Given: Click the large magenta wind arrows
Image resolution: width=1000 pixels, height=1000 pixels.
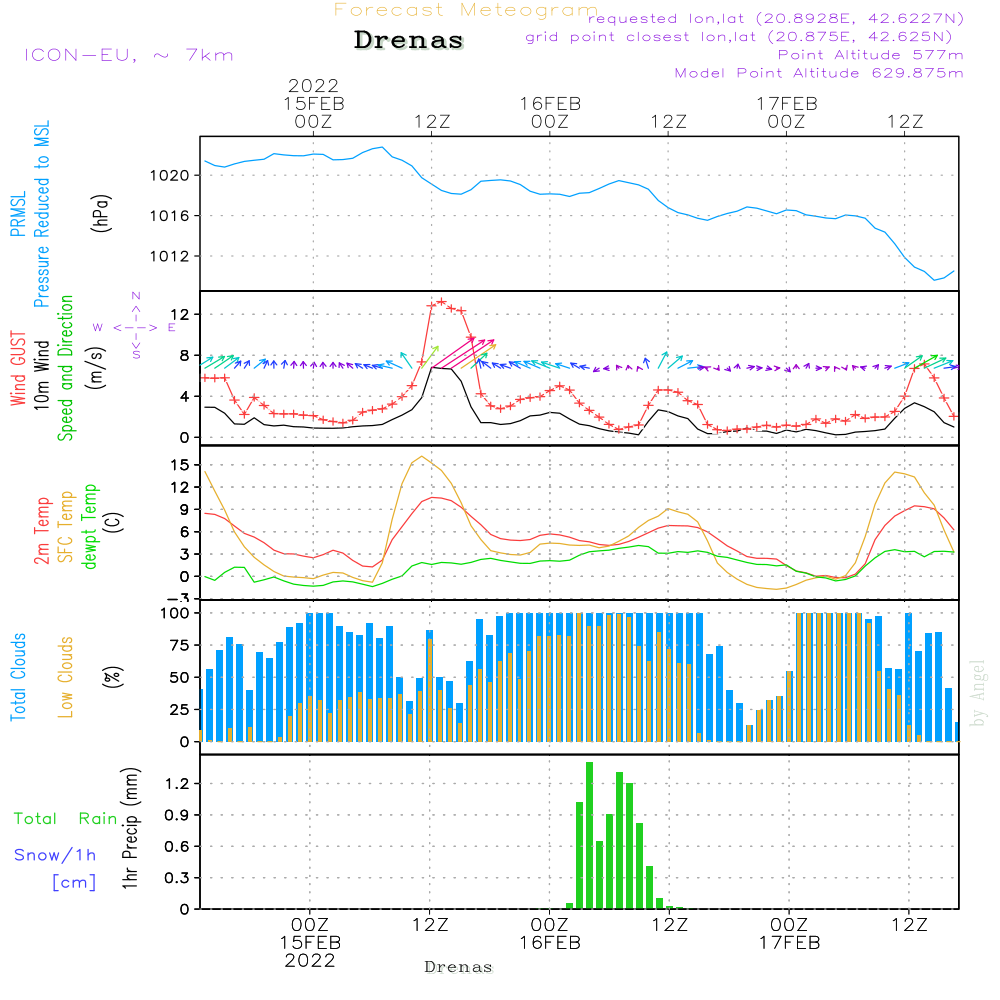Looking at the screenshot, I should point(464,354).
